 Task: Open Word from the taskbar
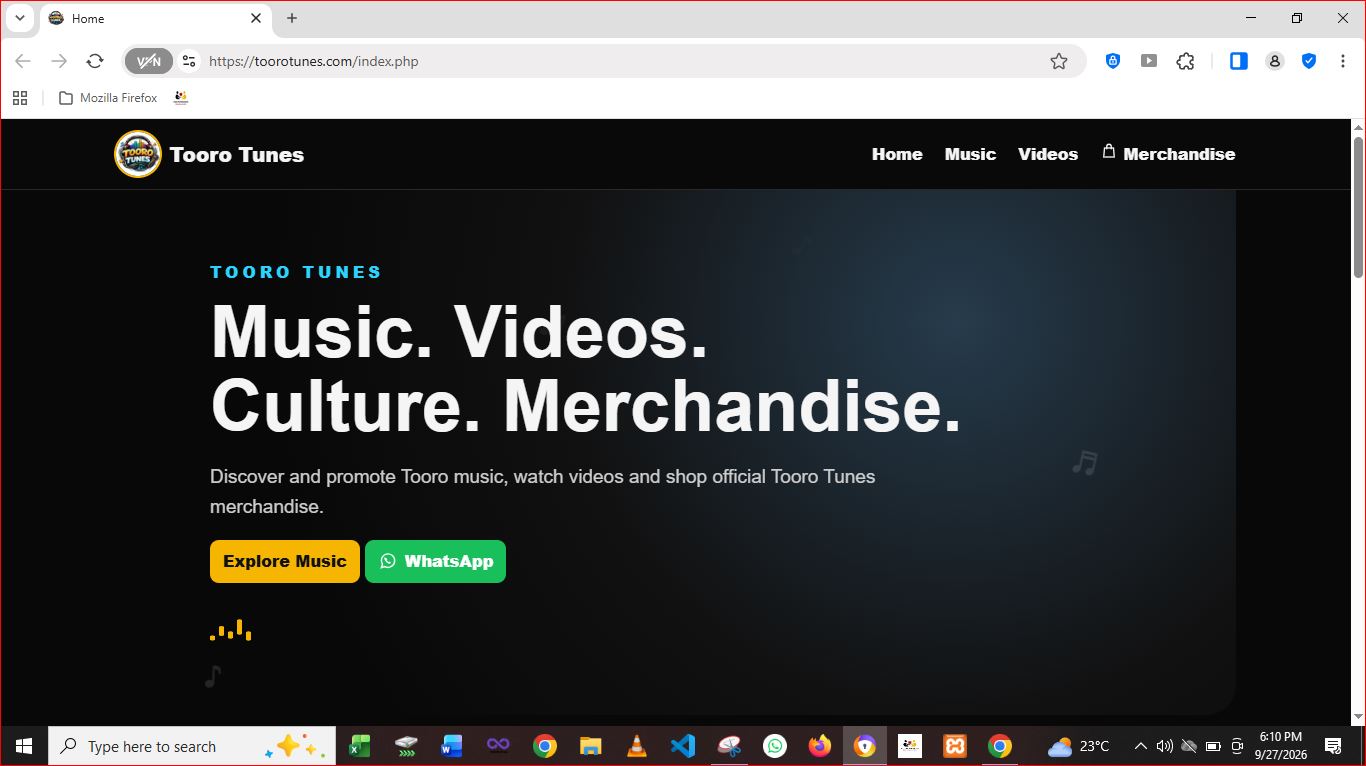click(451, 746)
